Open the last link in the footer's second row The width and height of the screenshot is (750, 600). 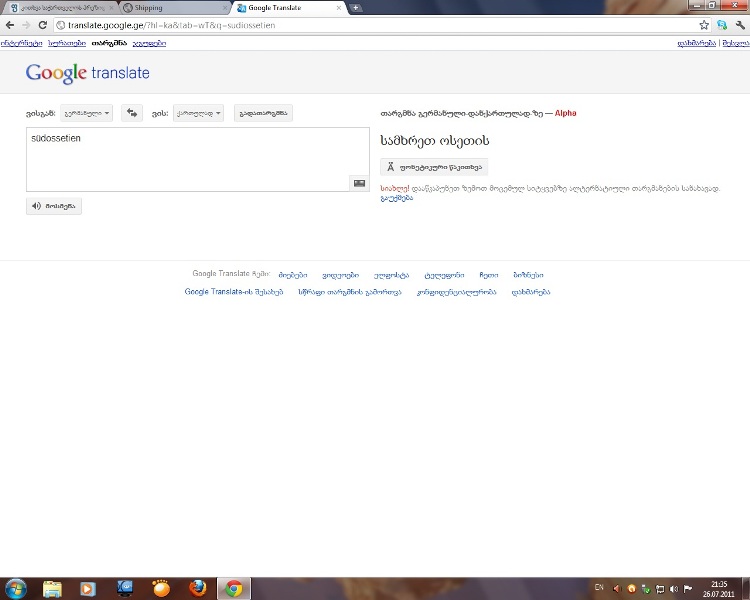pyautogui.click(x=531, y=291)
